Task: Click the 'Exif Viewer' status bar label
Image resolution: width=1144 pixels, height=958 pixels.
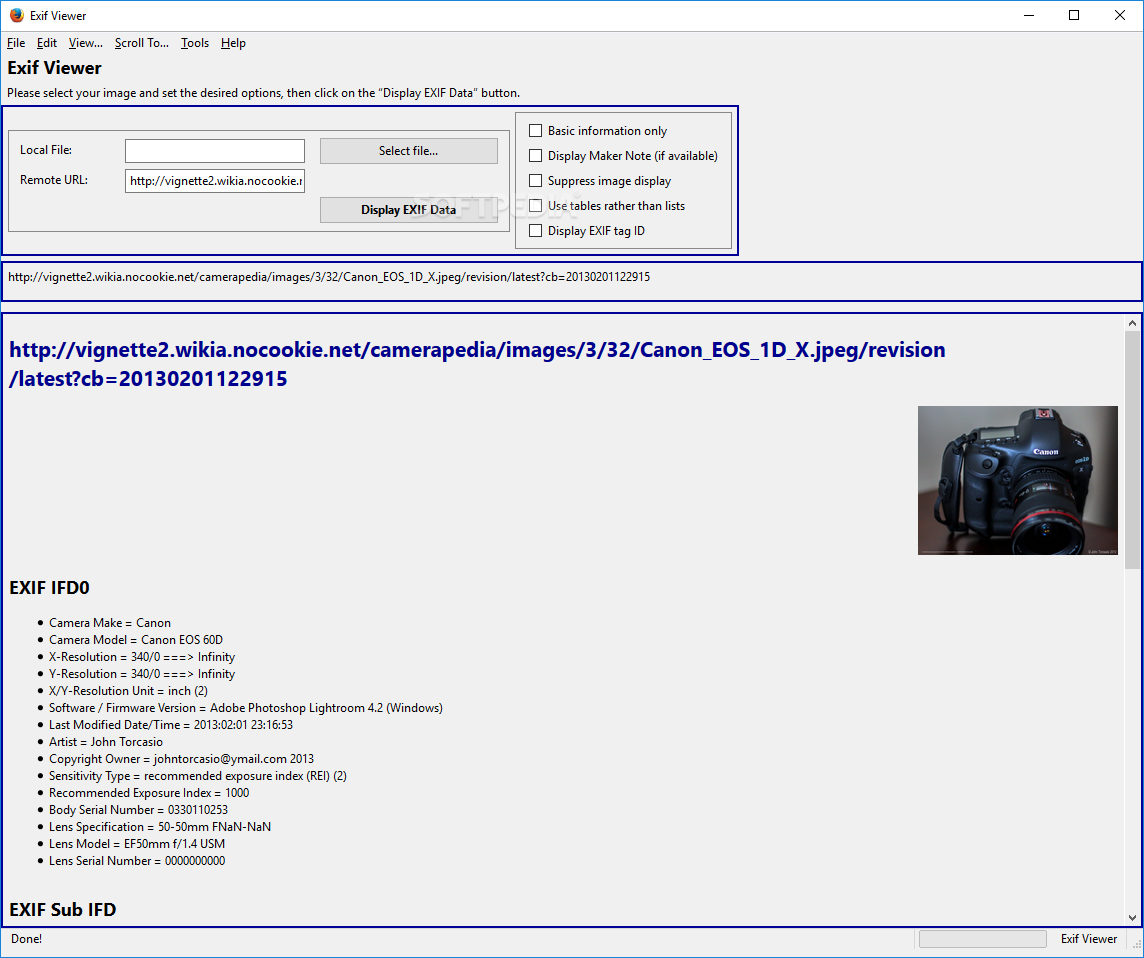Action: (x=1089, y=939)
